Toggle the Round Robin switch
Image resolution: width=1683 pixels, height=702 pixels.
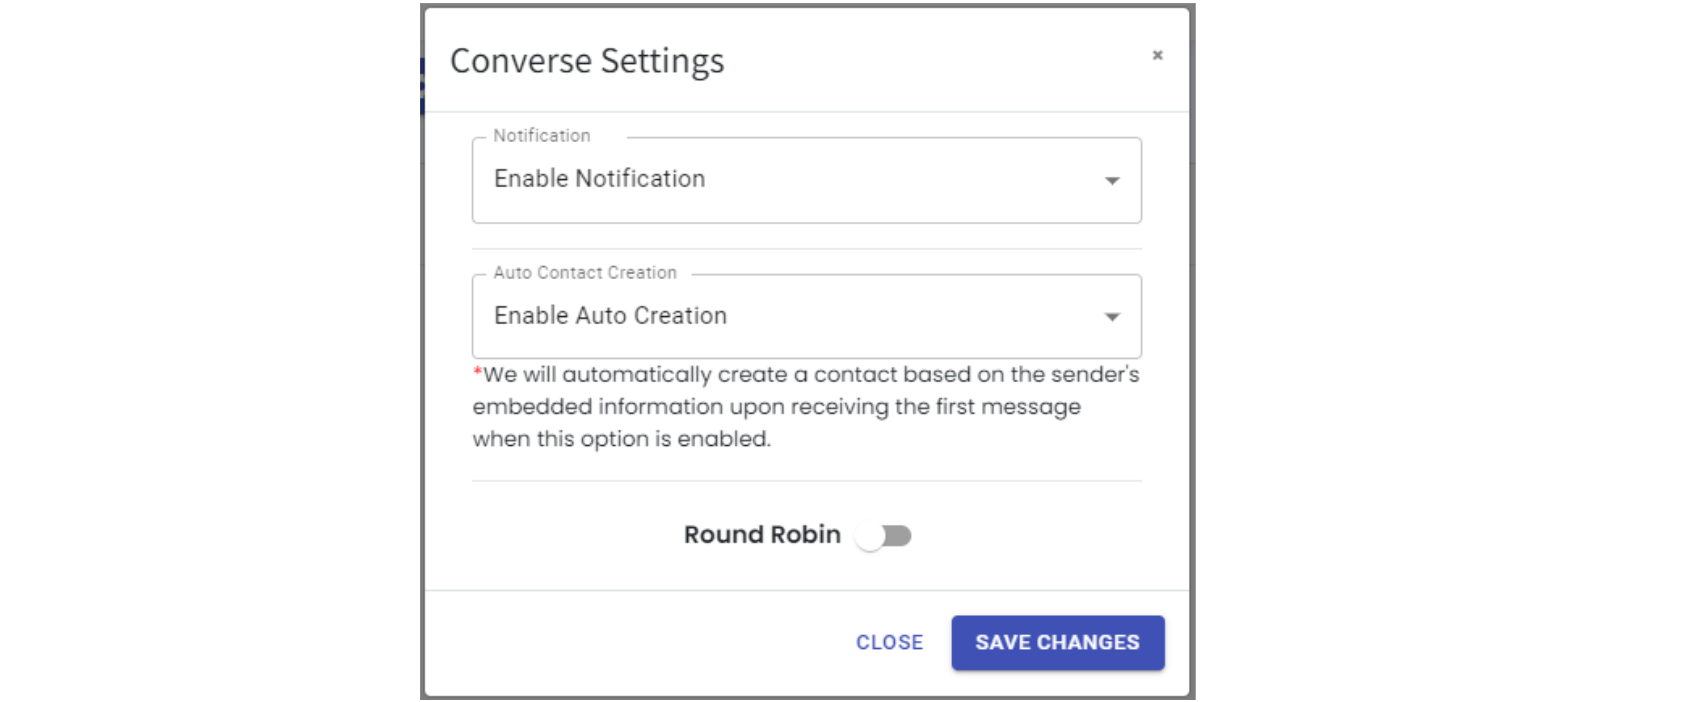883,536
